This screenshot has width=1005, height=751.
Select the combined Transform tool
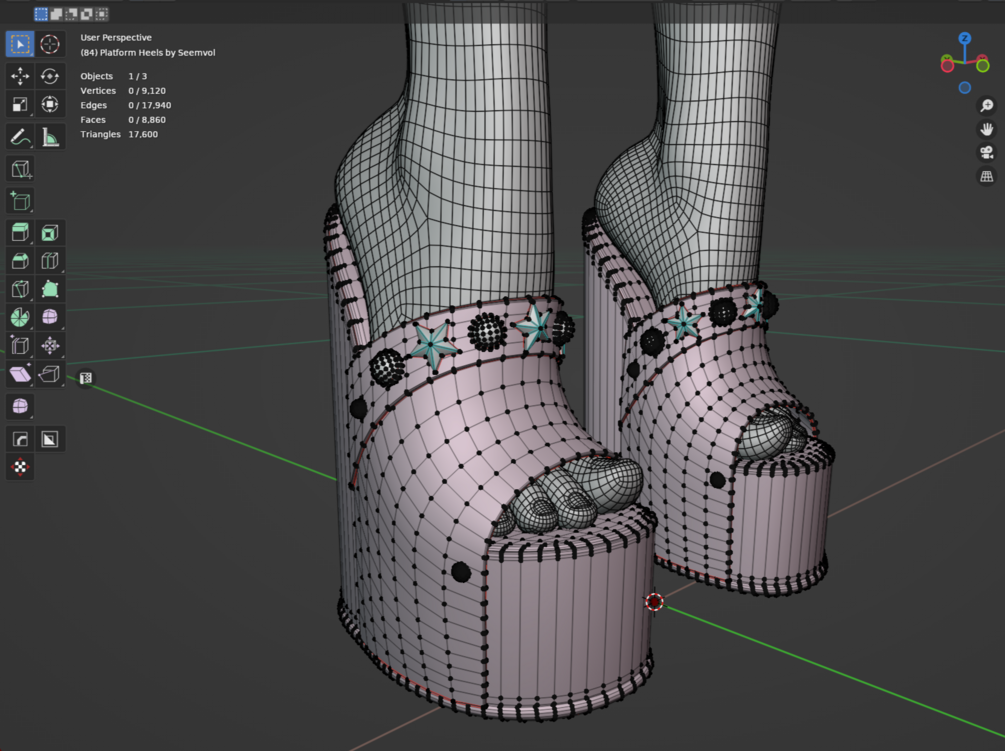click(50, 104)
